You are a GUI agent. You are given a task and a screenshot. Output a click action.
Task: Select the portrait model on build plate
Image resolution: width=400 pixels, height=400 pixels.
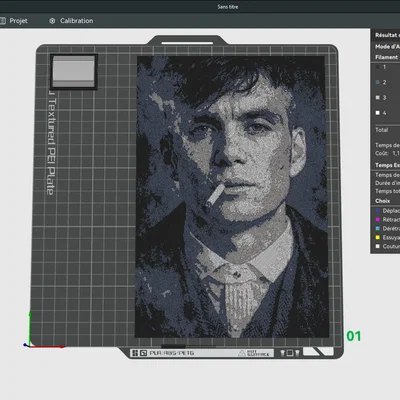(232, 196)
